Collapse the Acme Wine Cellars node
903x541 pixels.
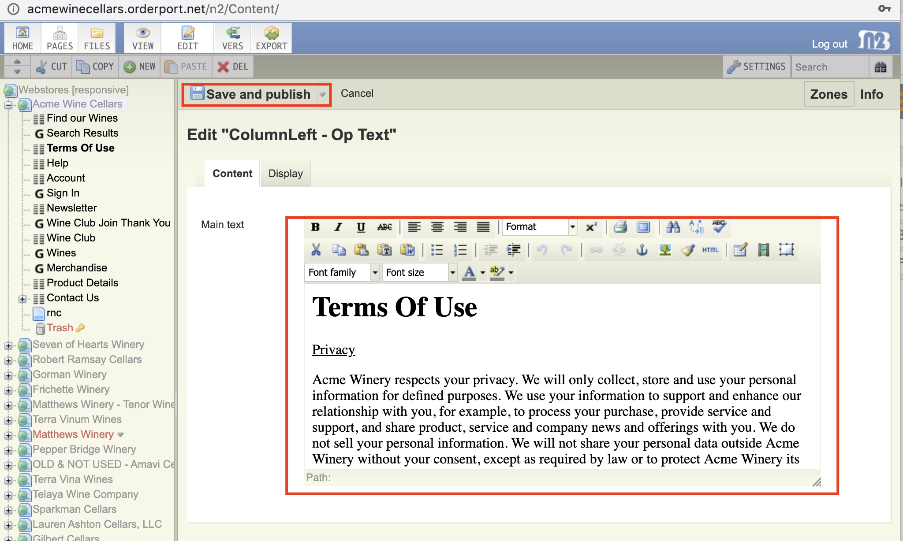(9, 105)
